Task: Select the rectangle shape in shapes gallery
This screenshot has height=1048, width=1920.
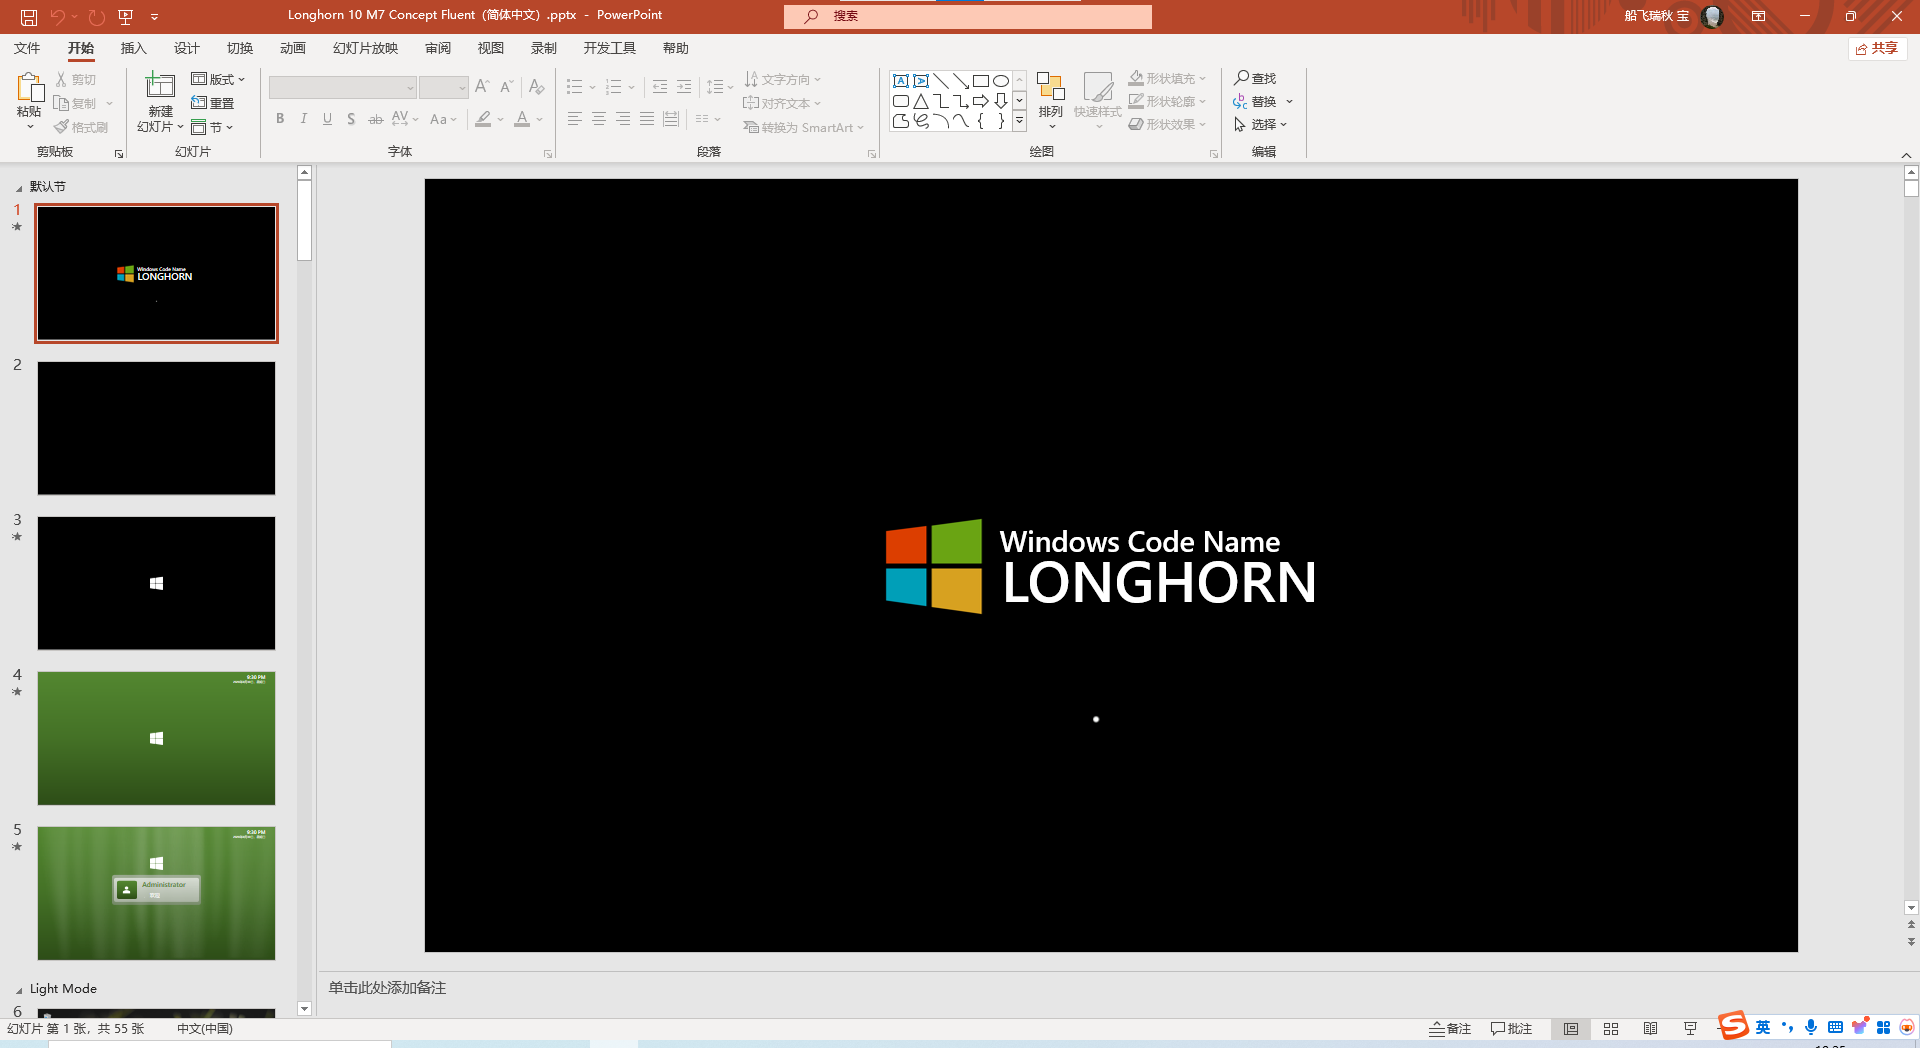Action: click(980, 81)
